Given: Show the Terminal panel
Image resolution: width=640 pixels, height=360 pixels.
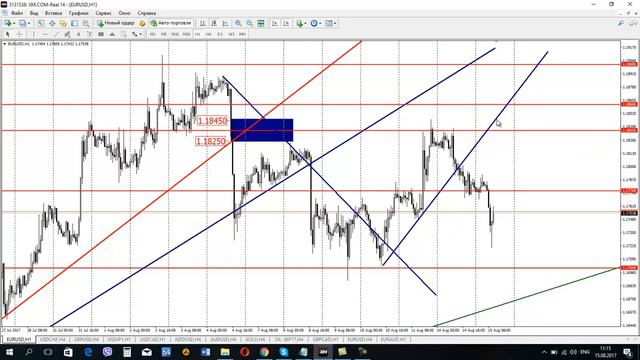Looking at the screenshot, I should [x=74, y=23].
